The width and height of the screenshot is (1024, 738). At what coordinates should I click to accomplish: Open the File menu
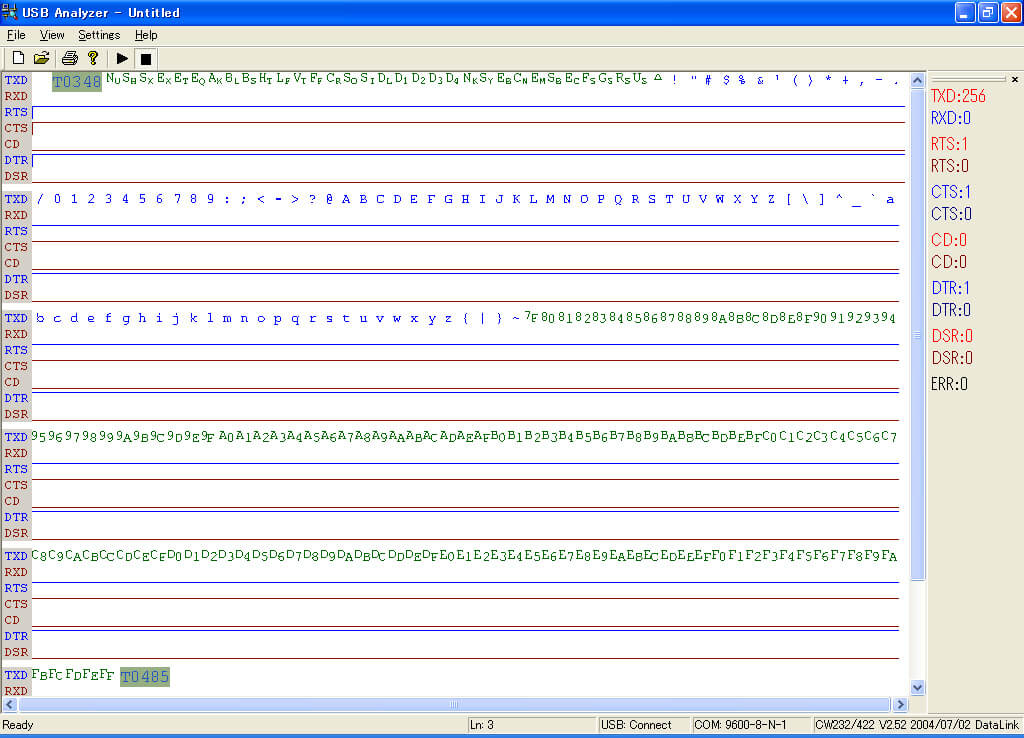[x=16, y=35]
